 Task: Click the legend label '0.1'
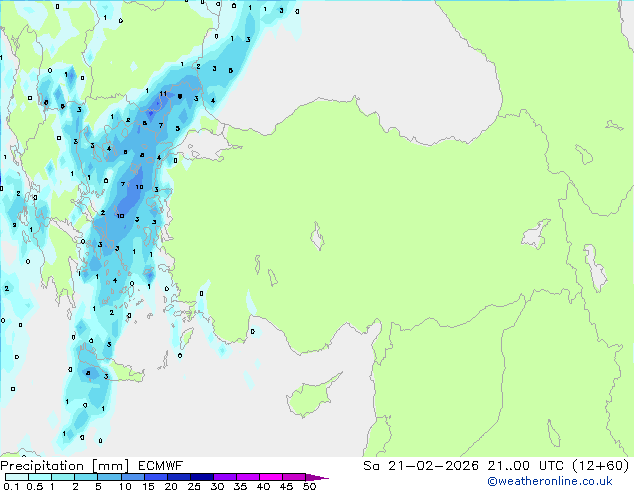tap(11, 486)
